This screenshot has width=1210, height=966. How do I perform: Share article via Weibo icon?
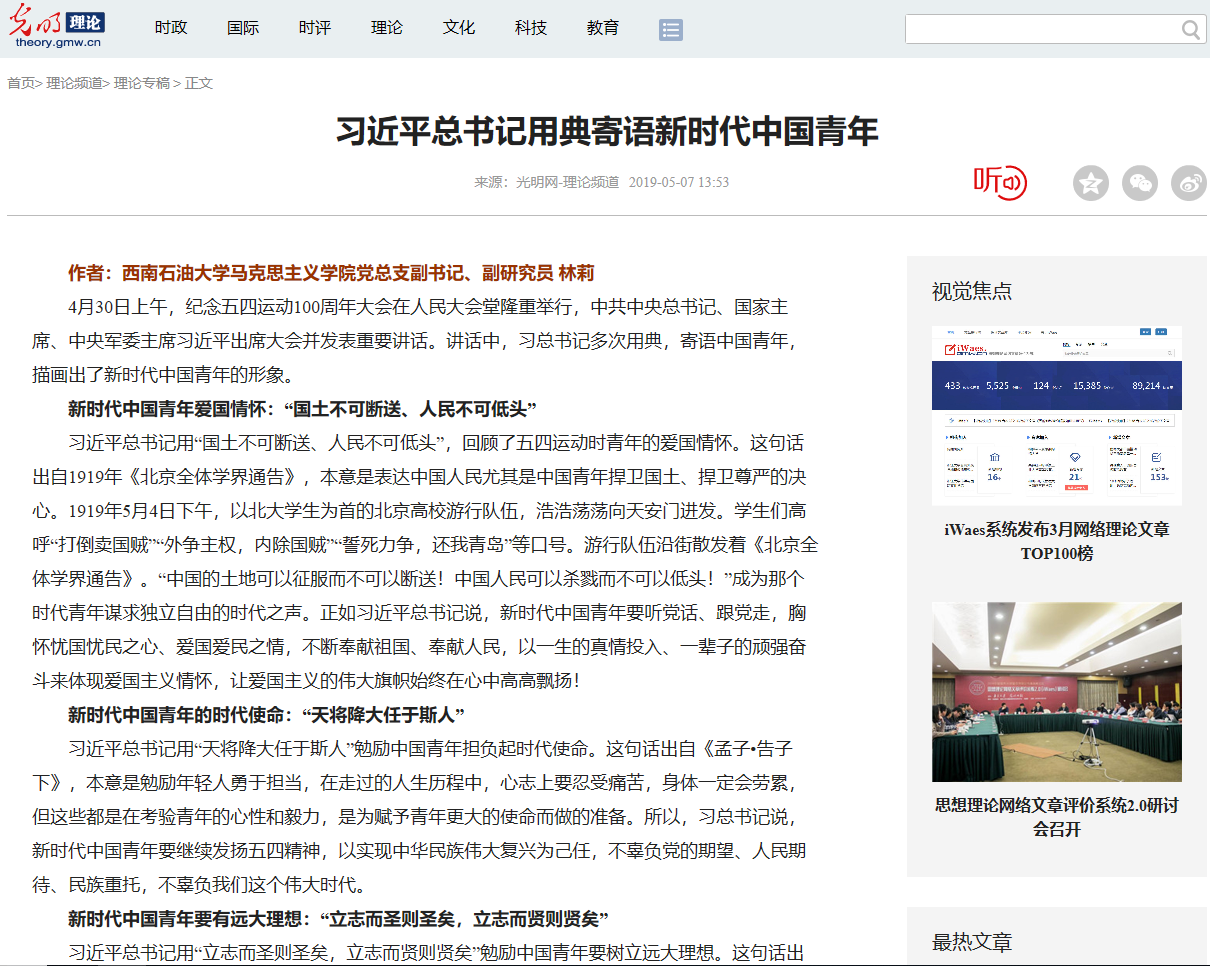coord(1189,183)
